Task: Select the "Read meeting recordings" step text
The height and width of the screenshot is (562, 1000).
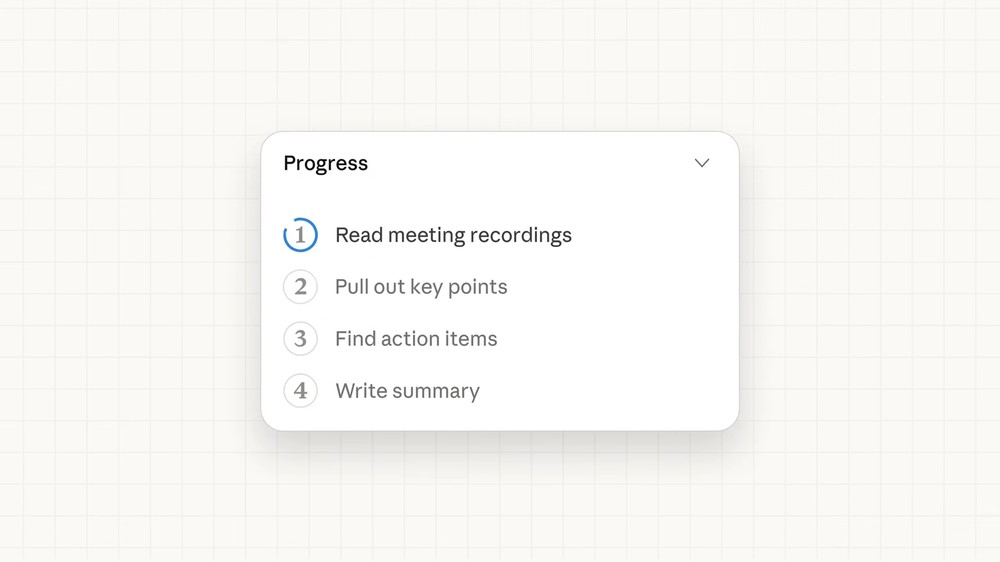Action: coord(453,235)
